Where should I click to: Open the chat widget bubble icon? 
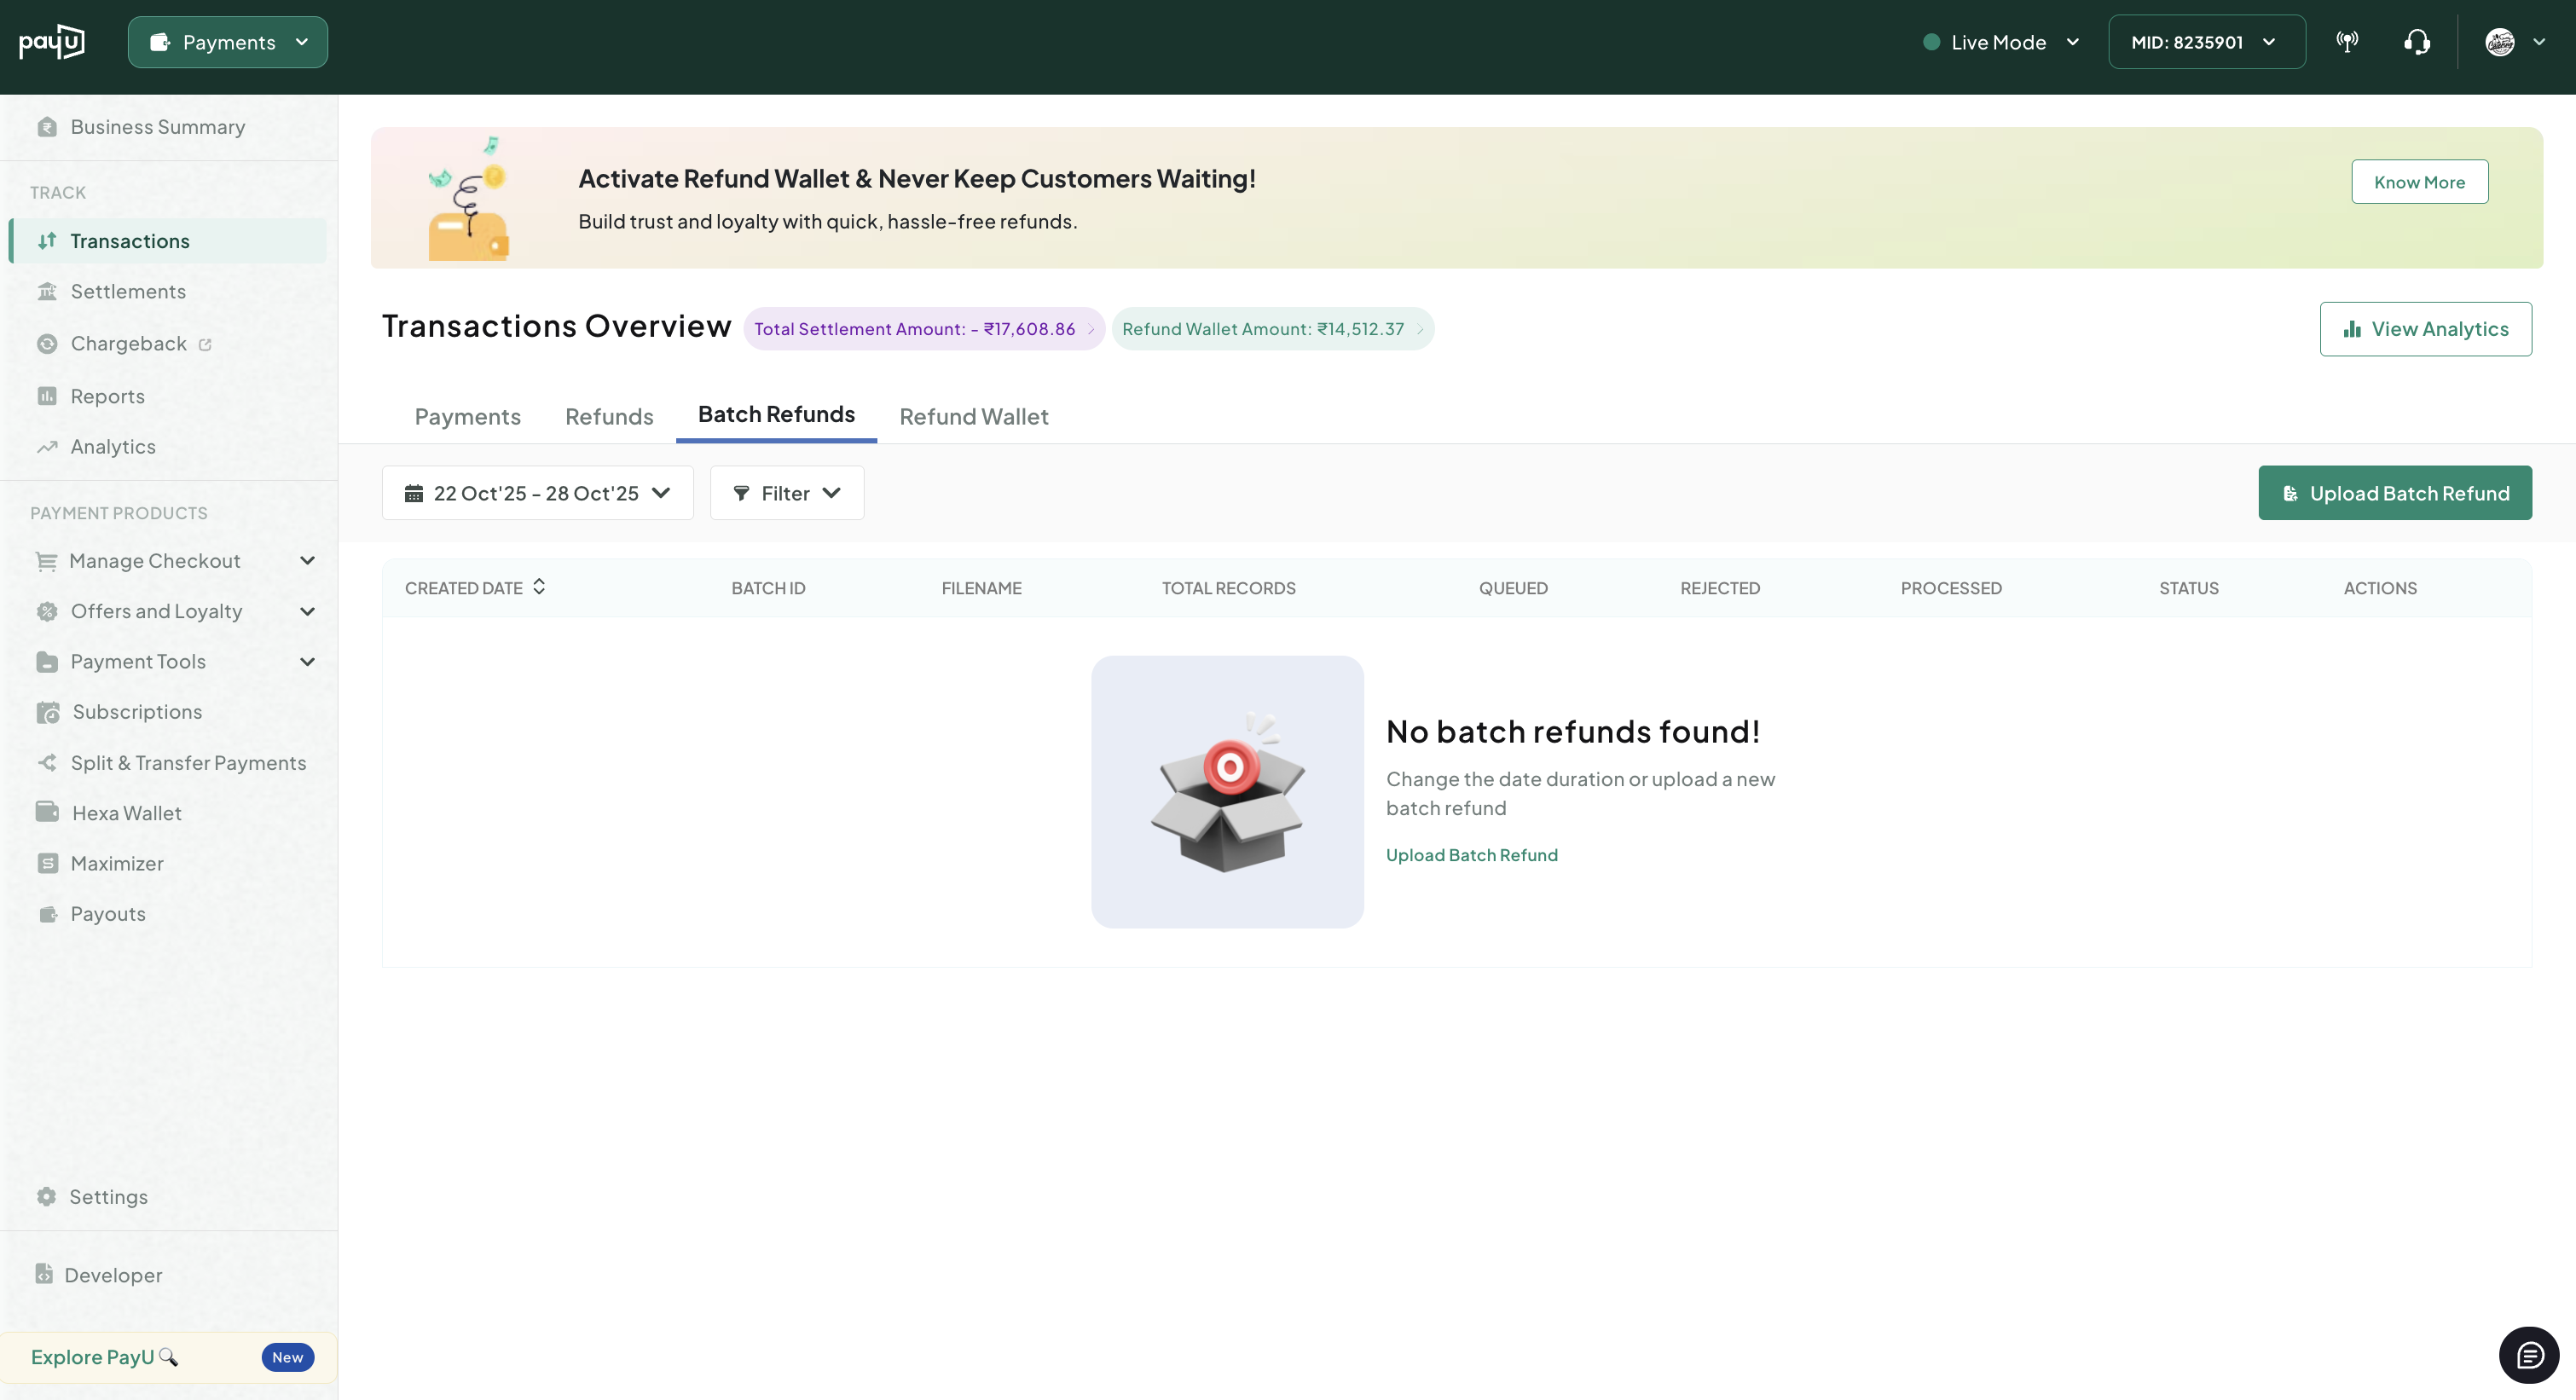(2529, 1355)
